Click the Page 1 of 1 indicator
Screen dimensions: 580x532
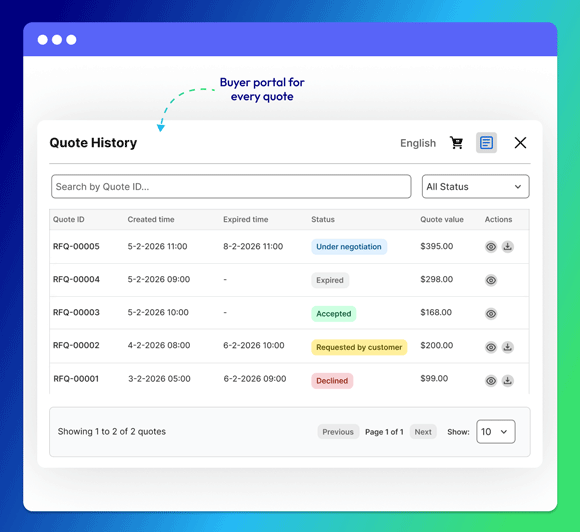pyautogui.click(x=384, y=432)
